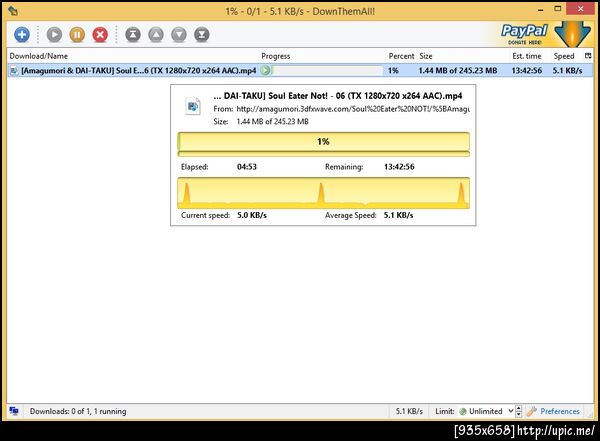Viewport: 600px width, 441px height.
Task: Click the speed limit stepper arrows
Action: 518,411
